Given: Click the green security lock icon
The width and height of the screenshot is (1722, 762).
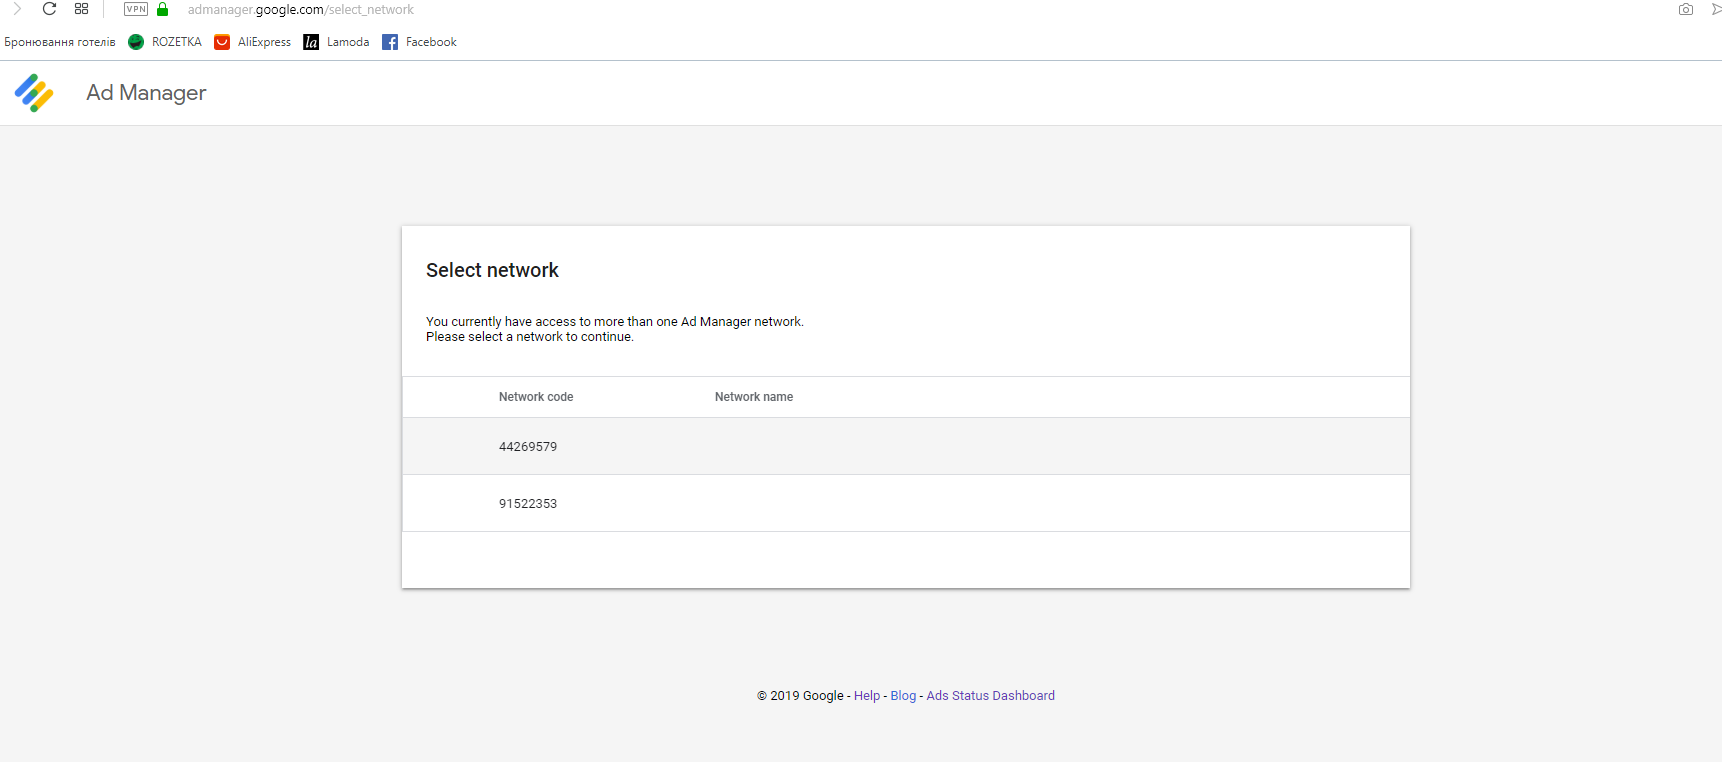Looking at the screenshot, I should pyautogui.click(x=163, y=9).
